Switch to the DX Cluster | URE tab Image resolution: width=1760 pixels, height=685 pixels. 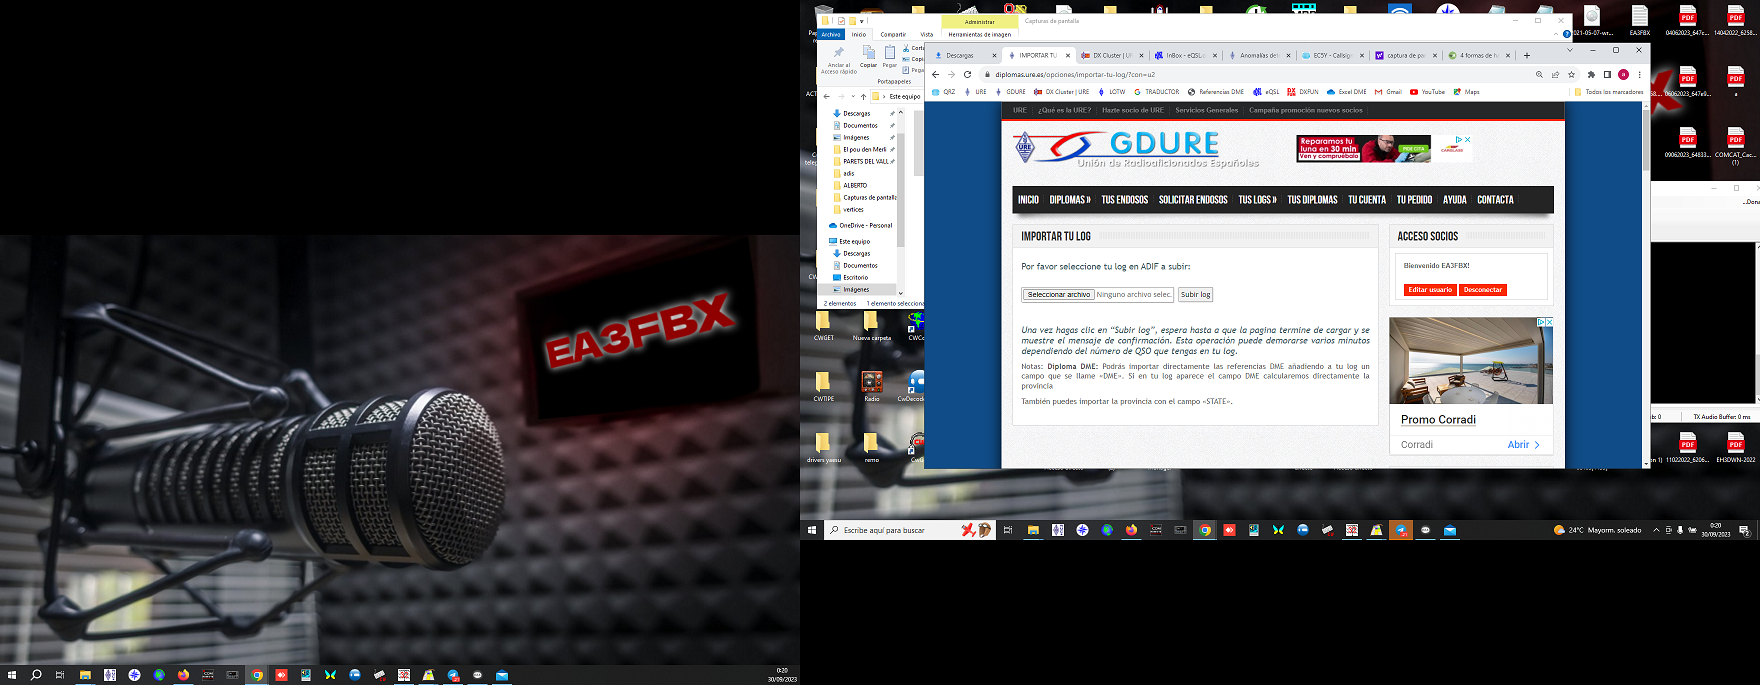pyautogui.click(x=1110, y=56)
